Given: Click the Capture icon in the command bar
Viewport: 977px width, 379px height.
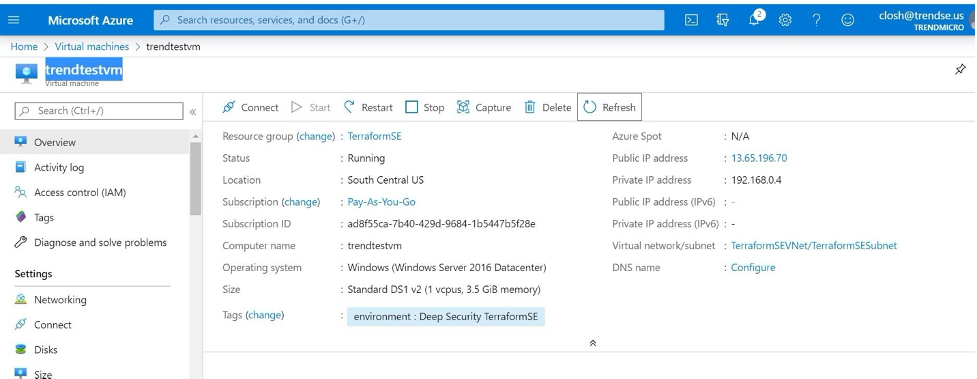Looking at the screenshot, I should pos(463,107).
